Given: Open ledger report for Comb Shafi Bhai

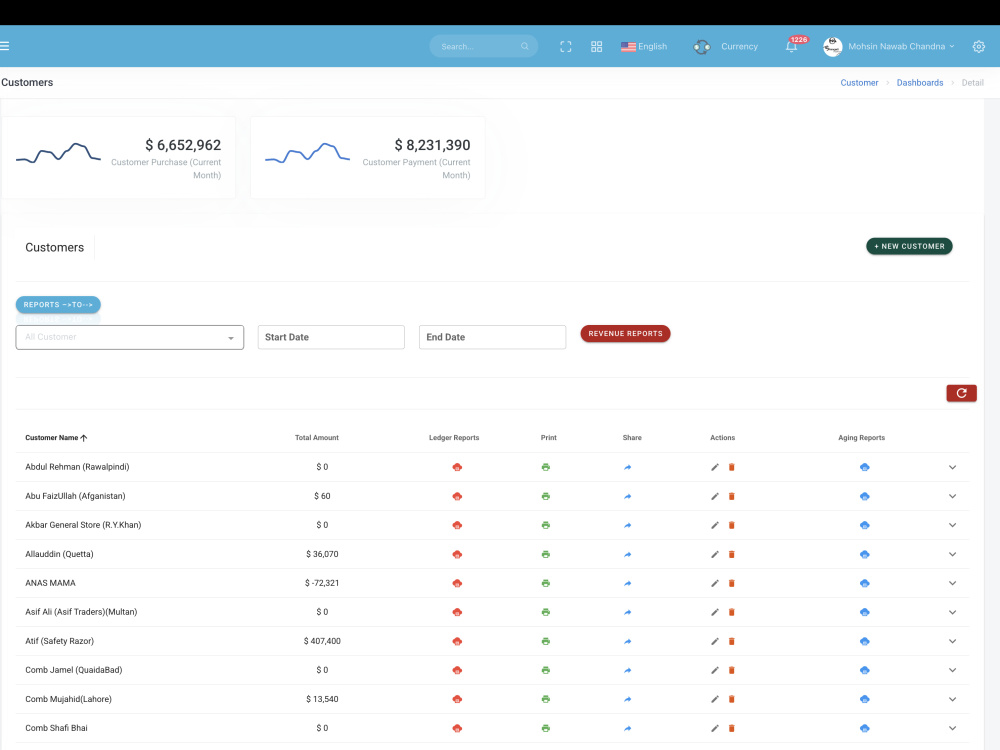Looking at the screenshot, I should [457, 728].
